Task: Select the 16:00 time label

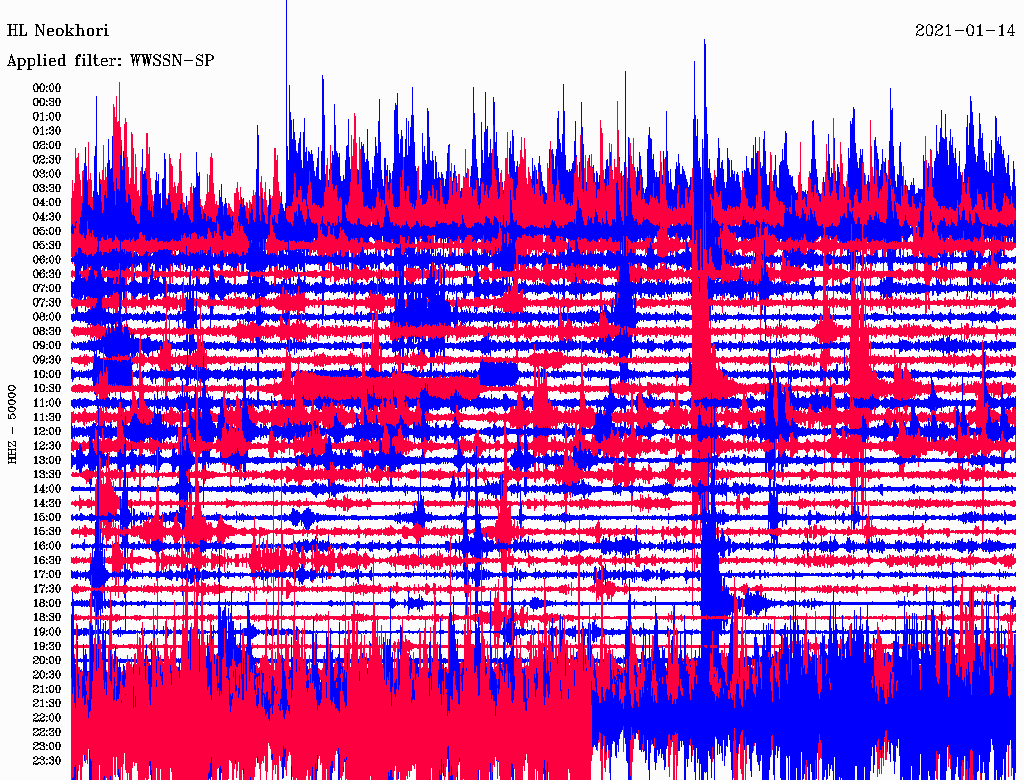Action: (x=46, y=545)
